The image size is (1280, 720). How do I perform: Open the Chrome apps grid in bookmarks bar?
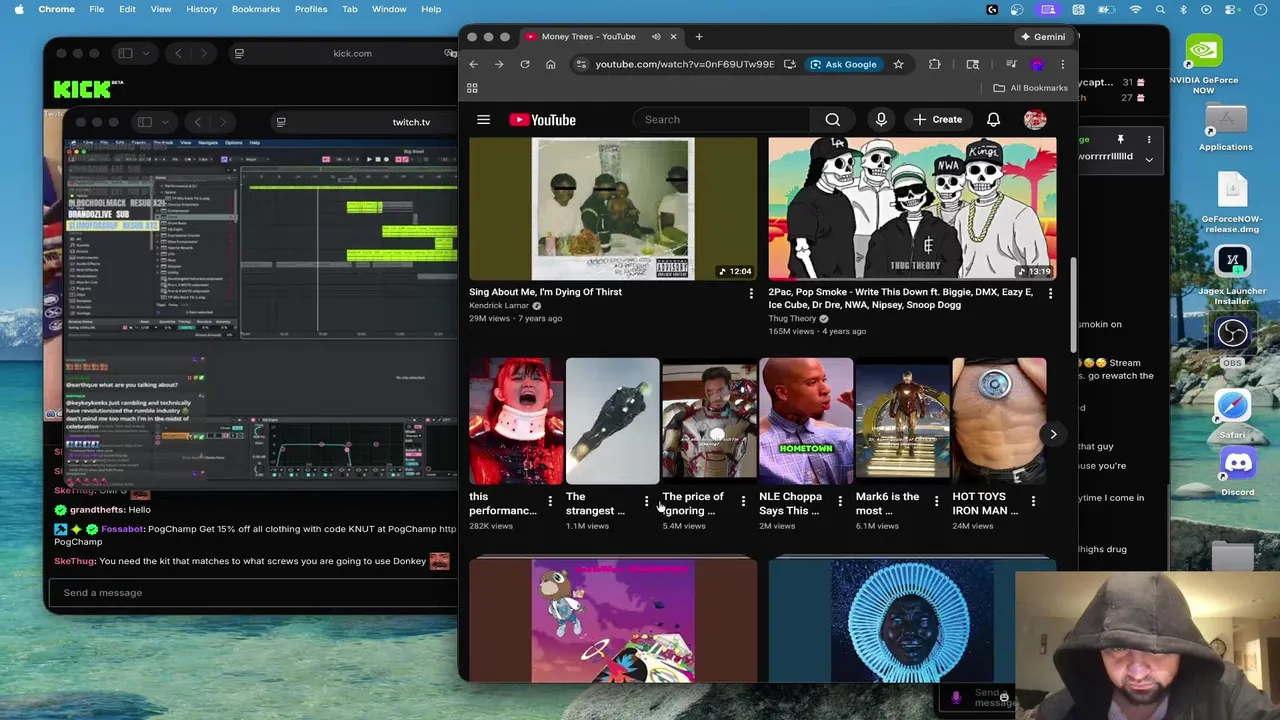[472, 88]
